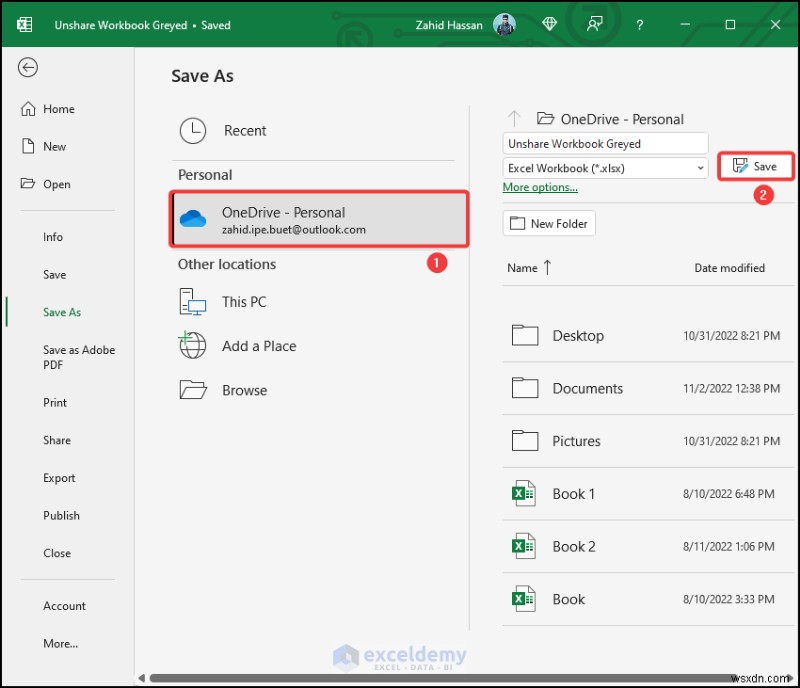Open Save as Adobe PDF option
Screen dimensions: 800x688
click(x=79, y=357)
